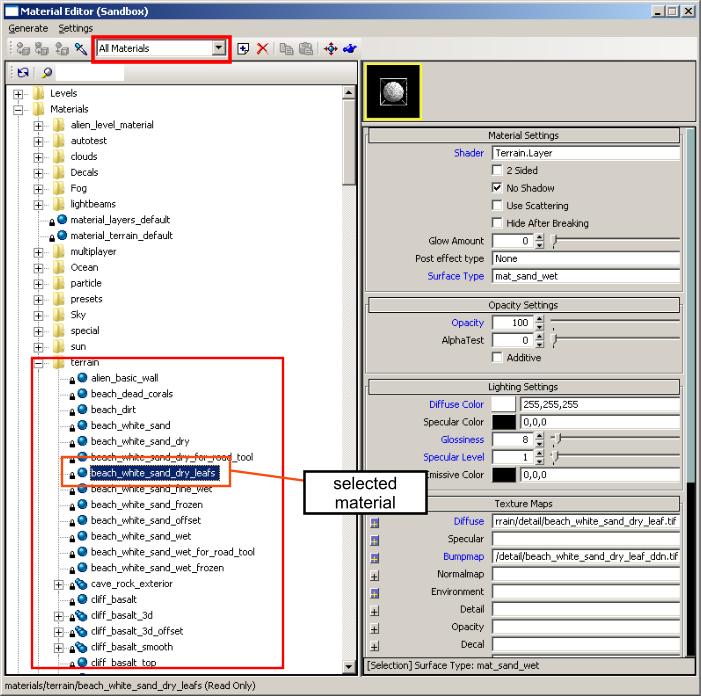Click the refresh icon above the tree
Screen dimensions: 701x696
(x=21, y=73)
